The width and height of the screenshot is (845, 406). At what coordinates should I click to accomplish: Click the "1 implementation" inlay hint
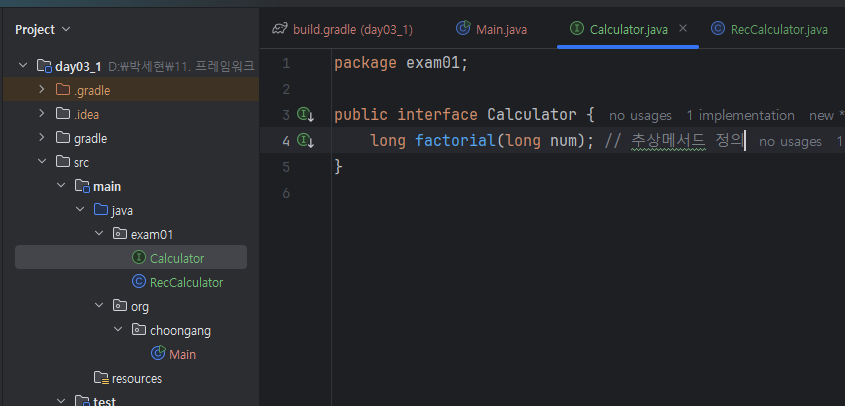[739, 116]
